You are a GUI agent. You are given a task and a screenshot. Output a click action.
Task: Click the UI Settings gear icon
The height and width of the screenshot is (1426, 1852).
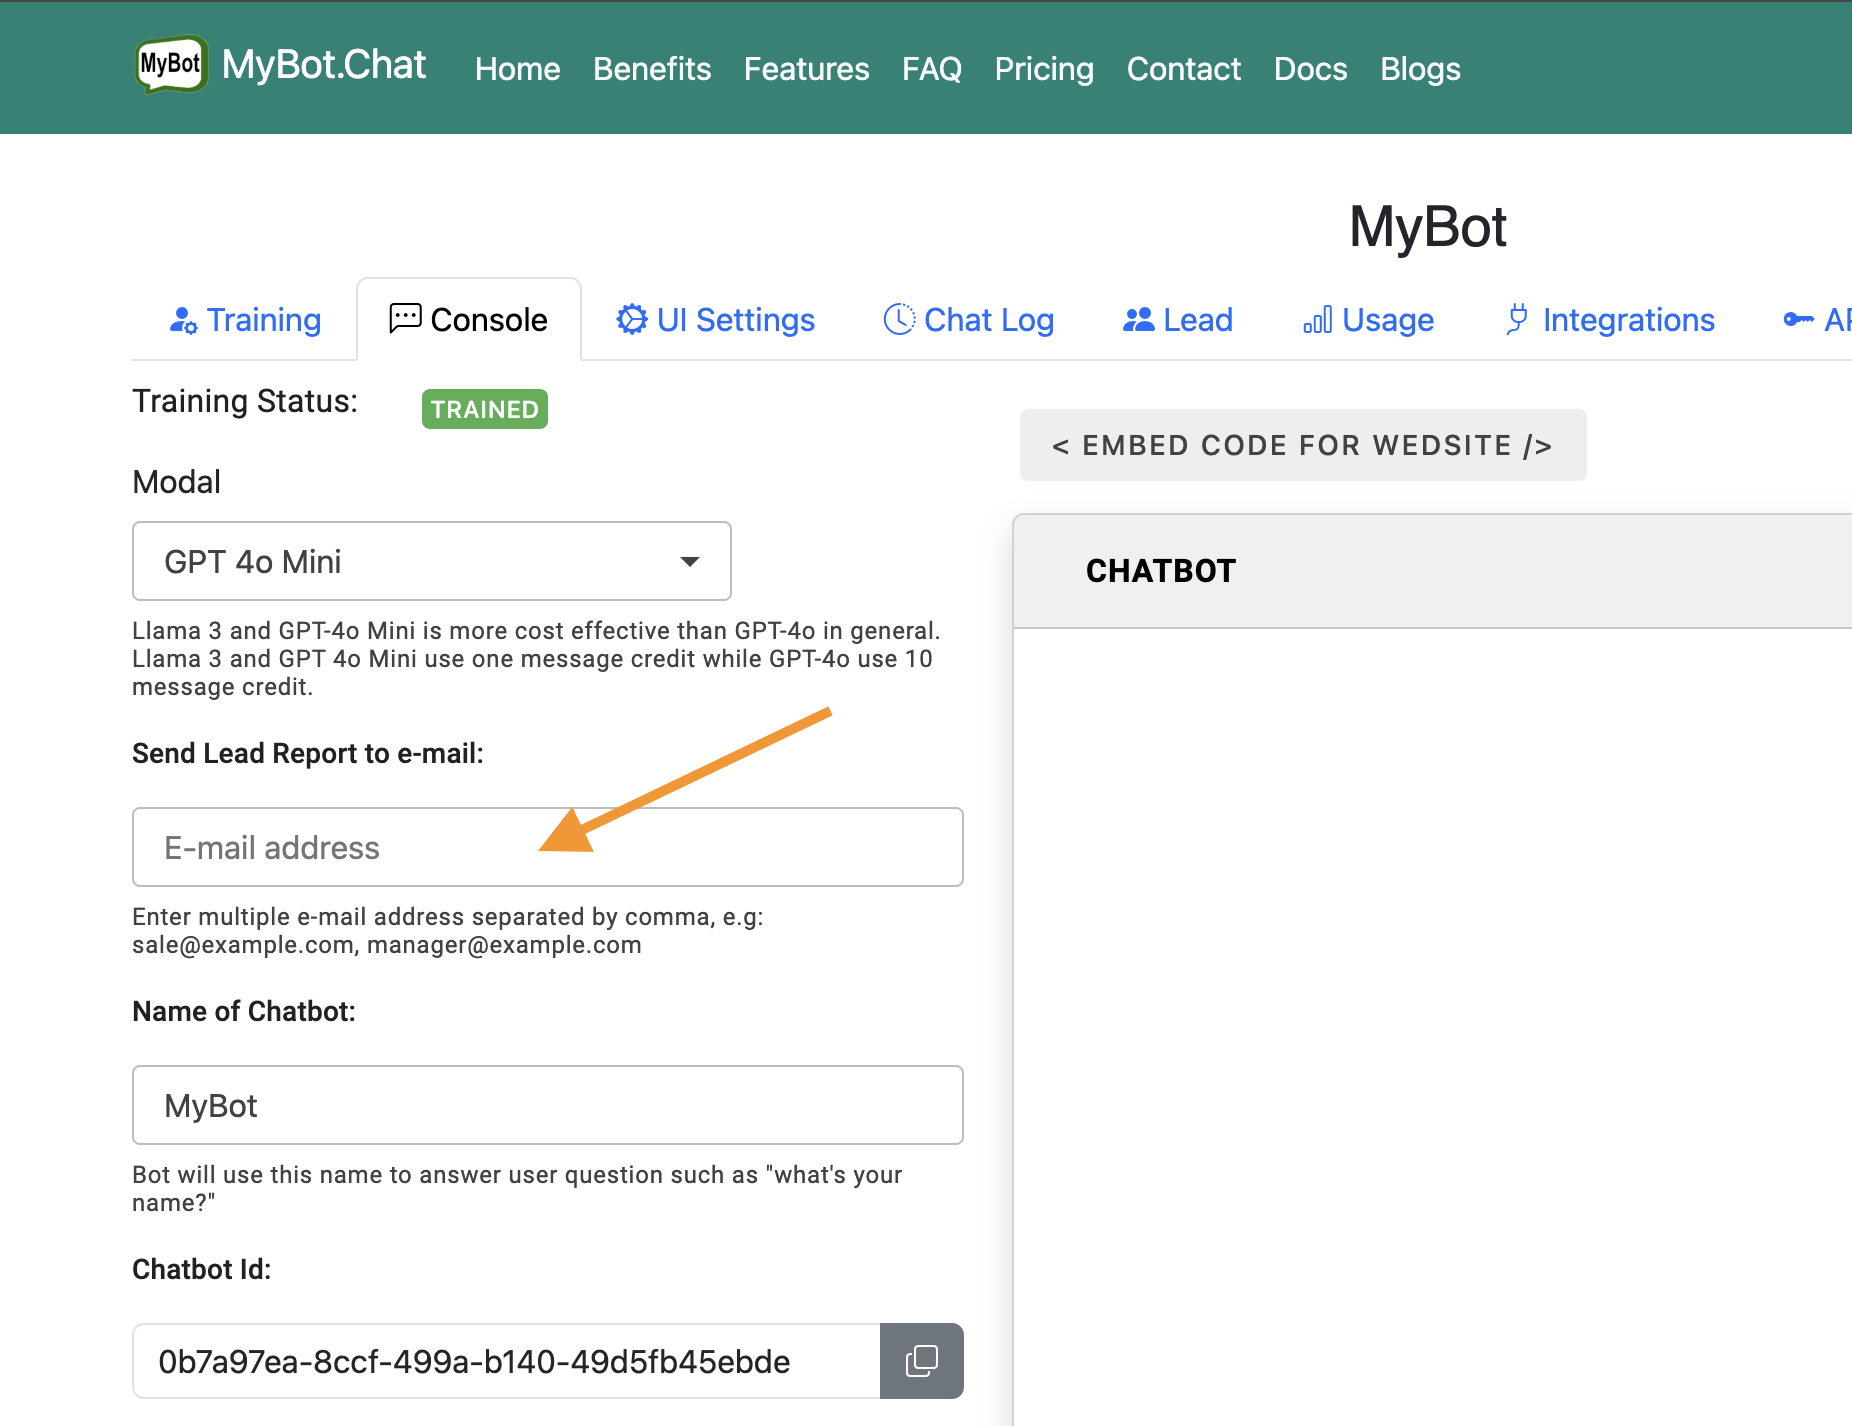(631, 320)
